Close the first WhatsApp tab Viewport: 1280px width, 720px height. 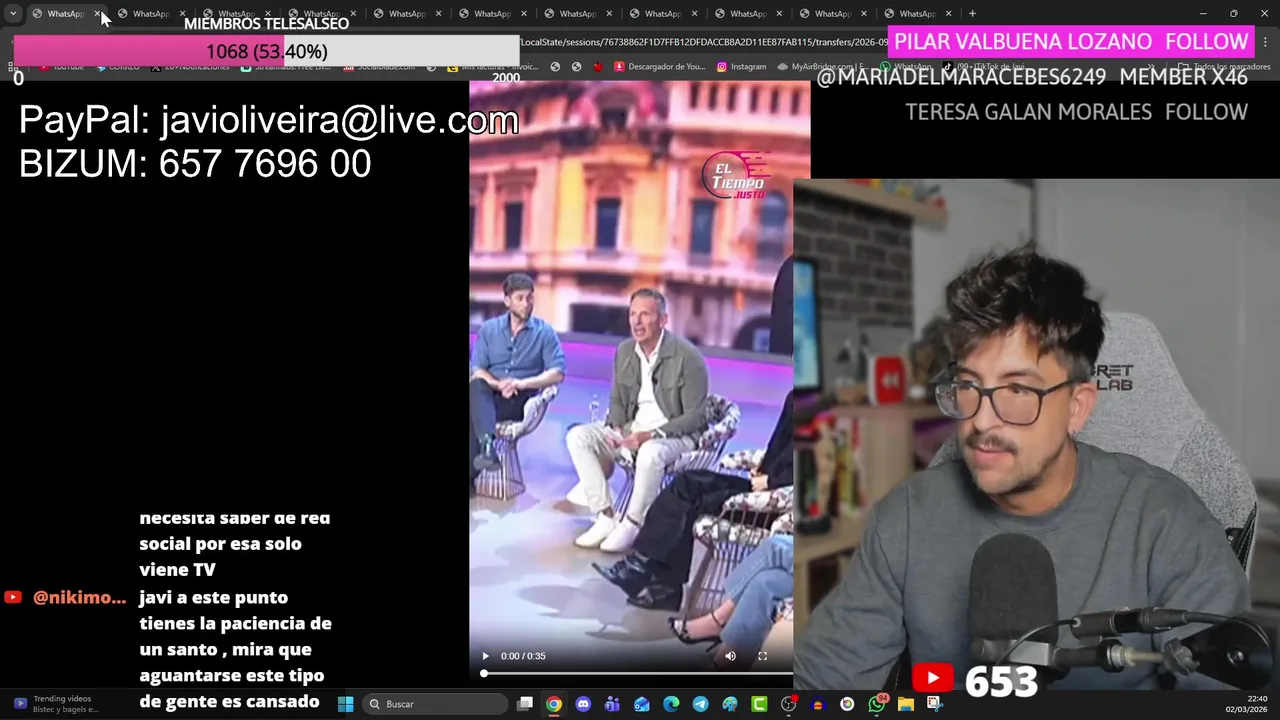tap(97, 14)
